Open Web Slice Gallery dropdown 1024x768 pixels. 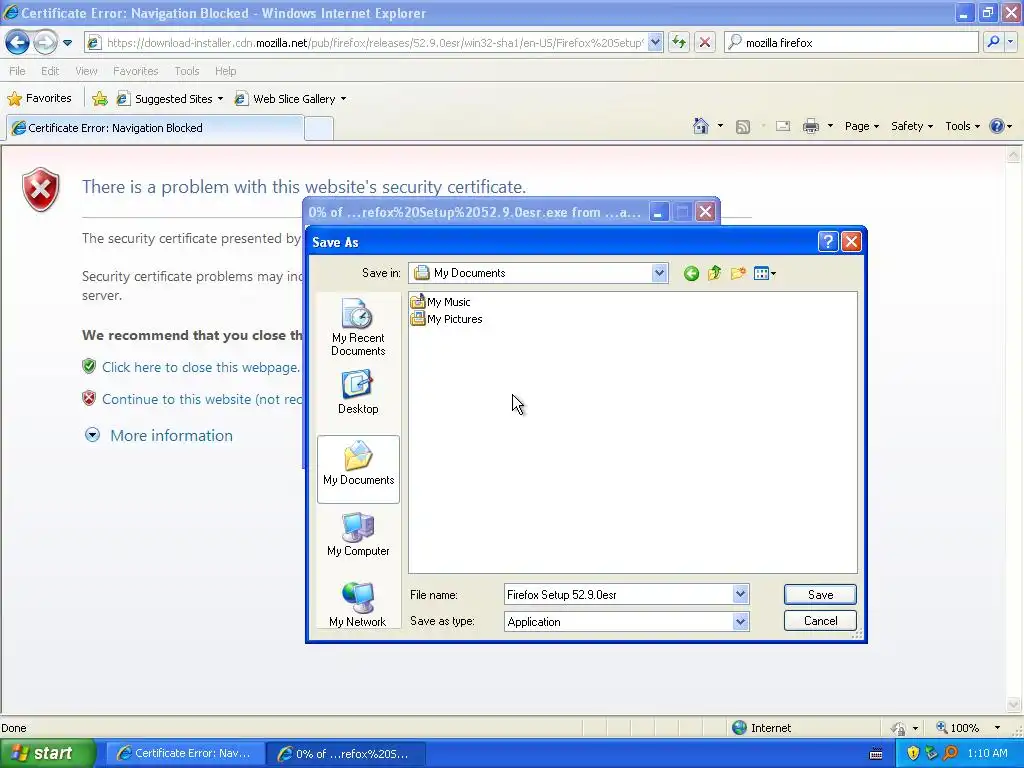(291, 99)
